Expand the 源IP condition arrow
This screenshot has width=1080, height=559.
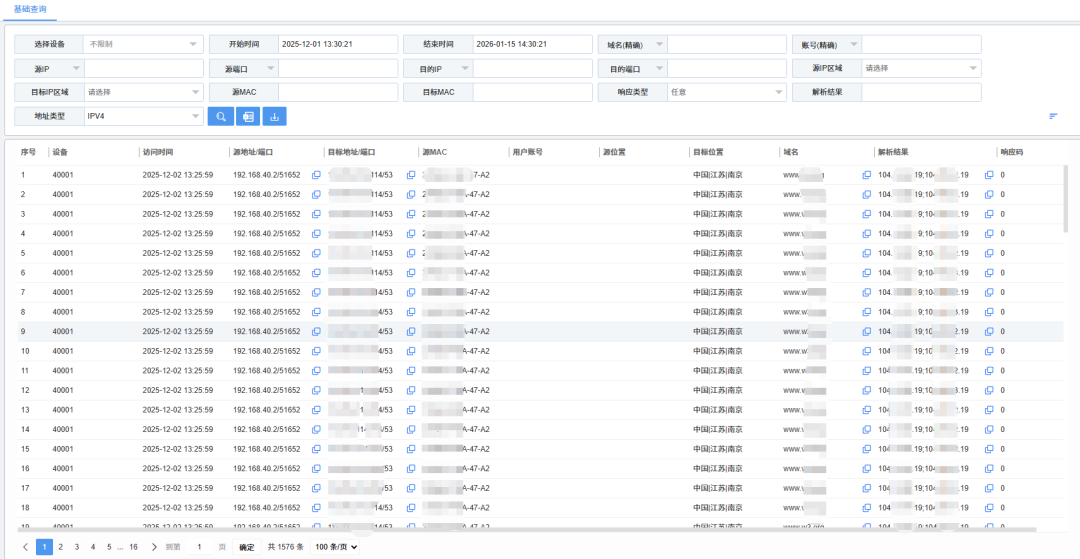tap(76, 68)
